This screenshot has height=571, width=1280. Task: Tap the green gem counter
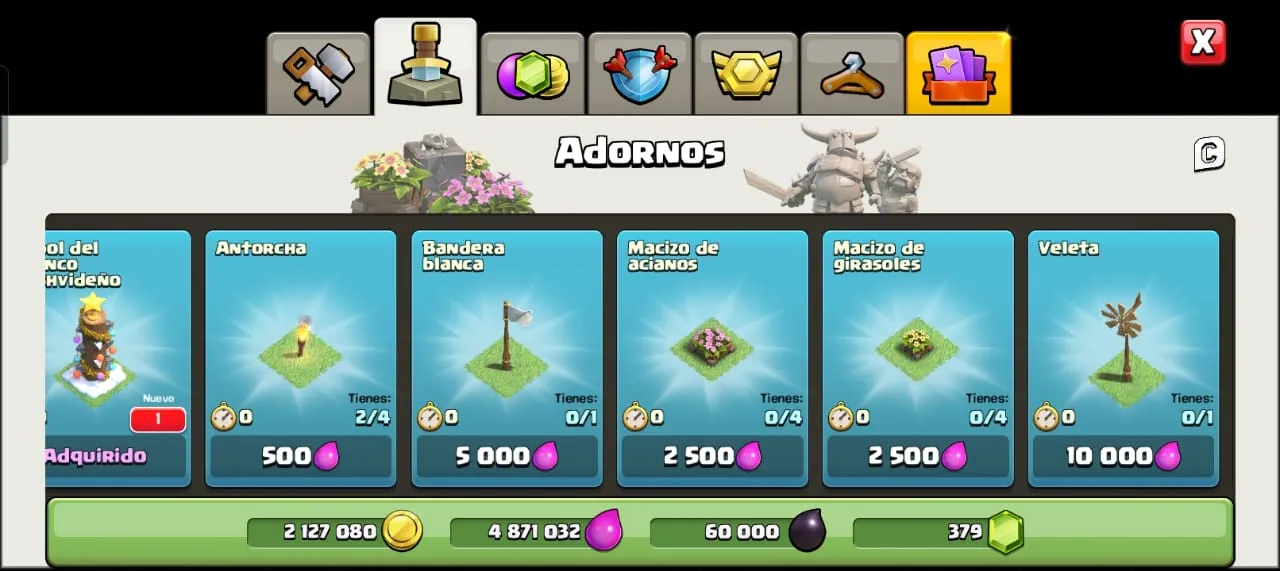pos(940,531)
